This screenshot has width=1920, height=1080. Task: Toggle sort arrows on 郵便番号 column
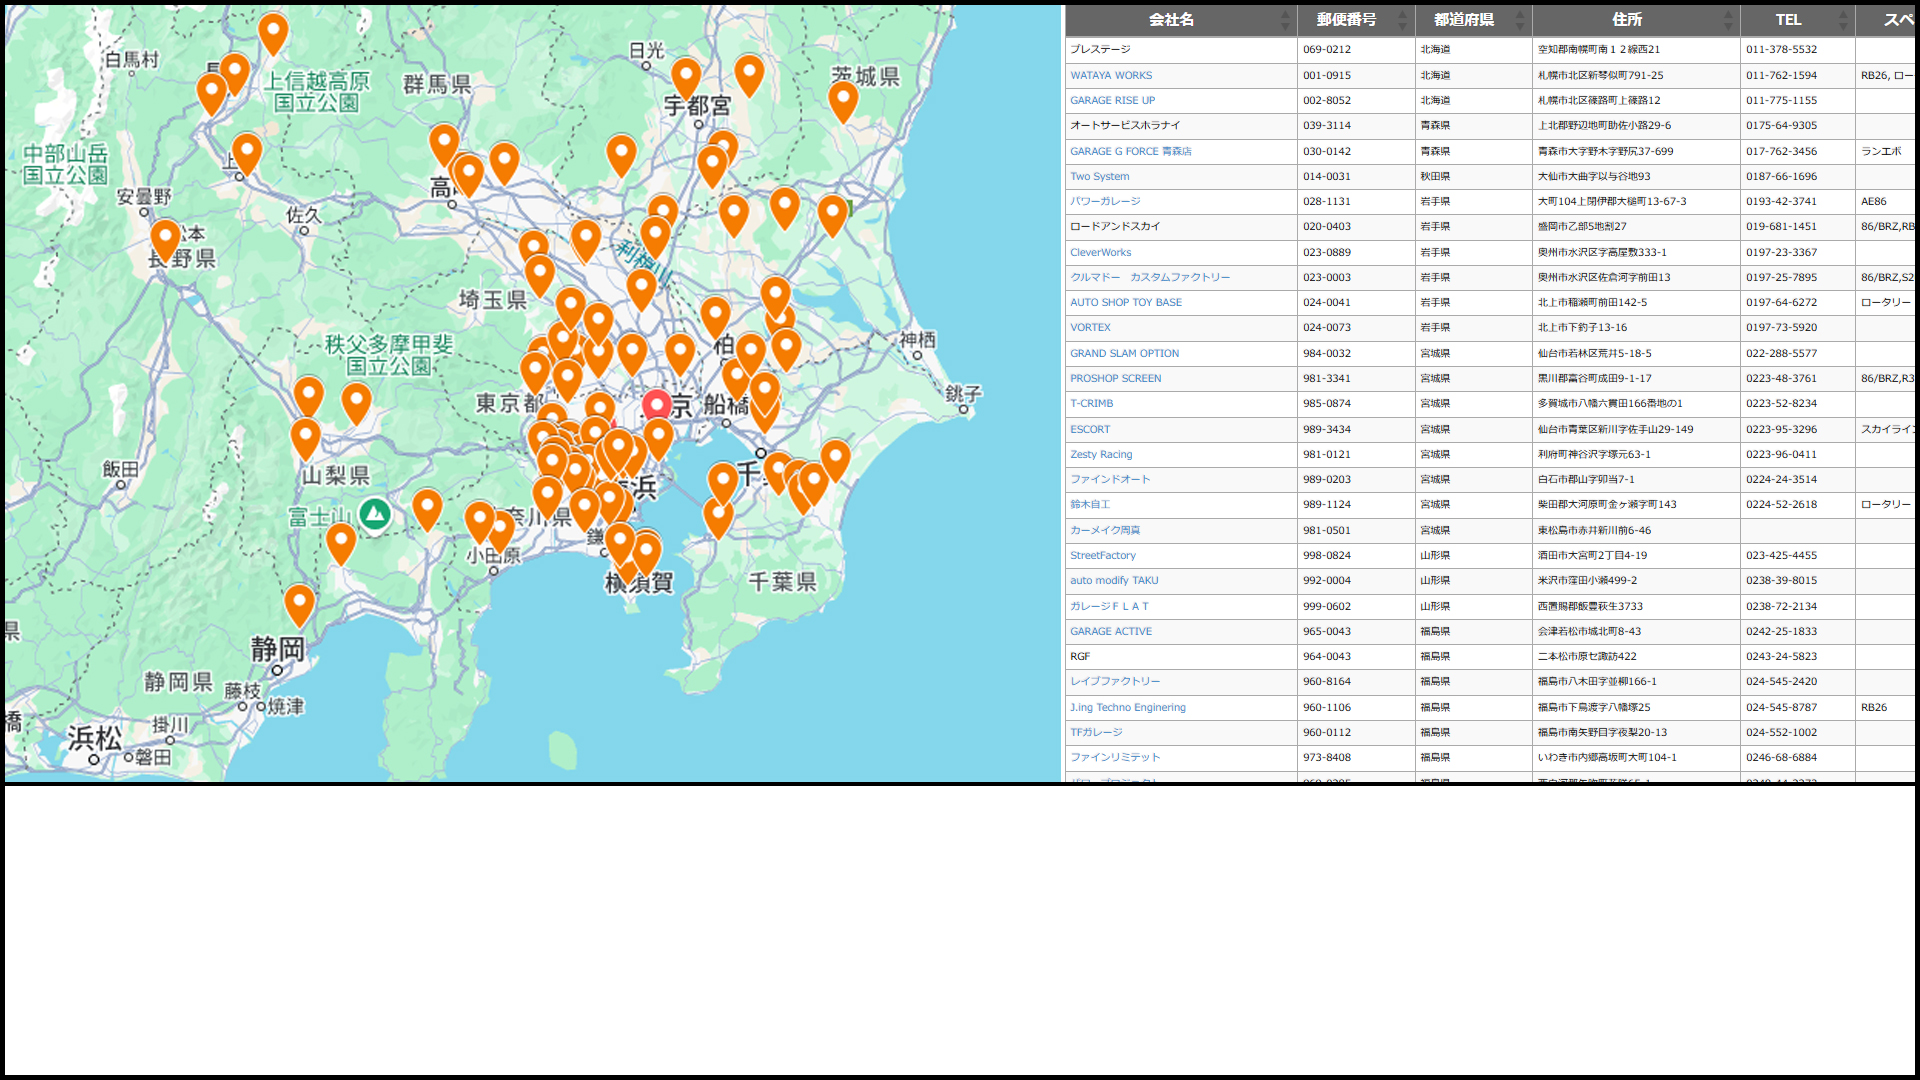click(x=1402, y=20)
